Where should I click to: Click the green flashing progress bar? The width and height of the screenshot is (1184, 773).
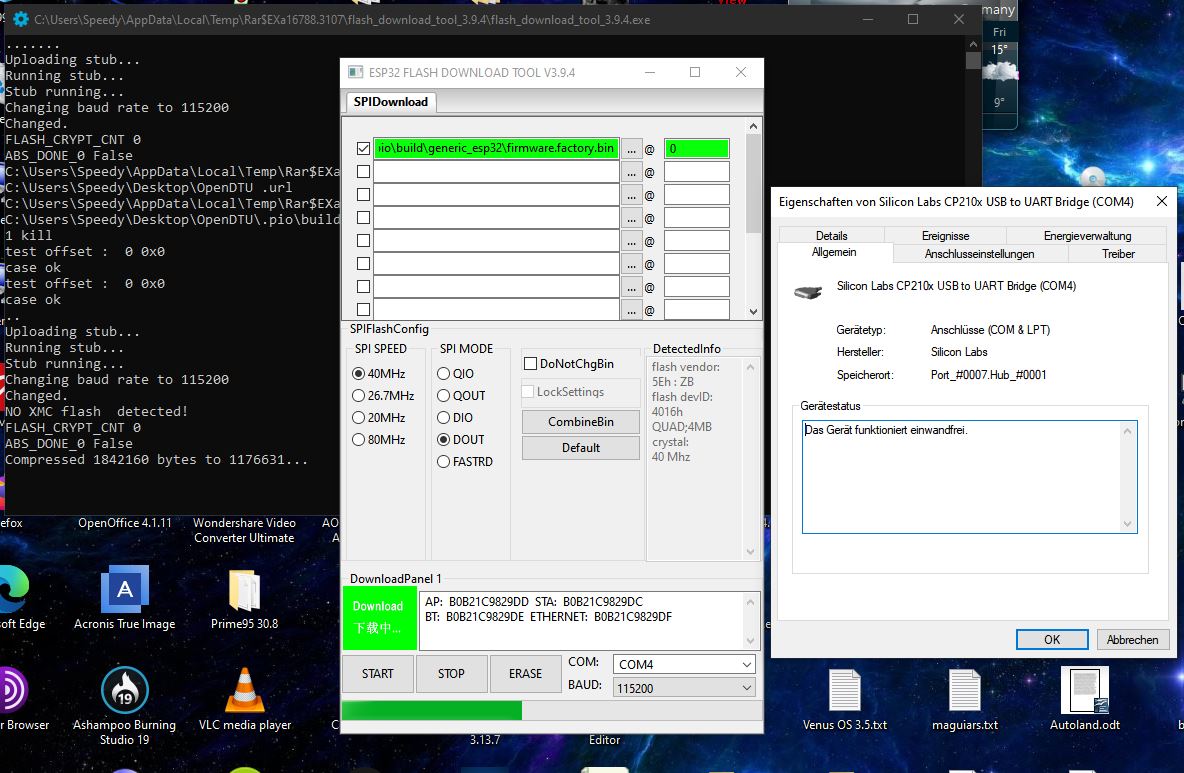(432, 711)
